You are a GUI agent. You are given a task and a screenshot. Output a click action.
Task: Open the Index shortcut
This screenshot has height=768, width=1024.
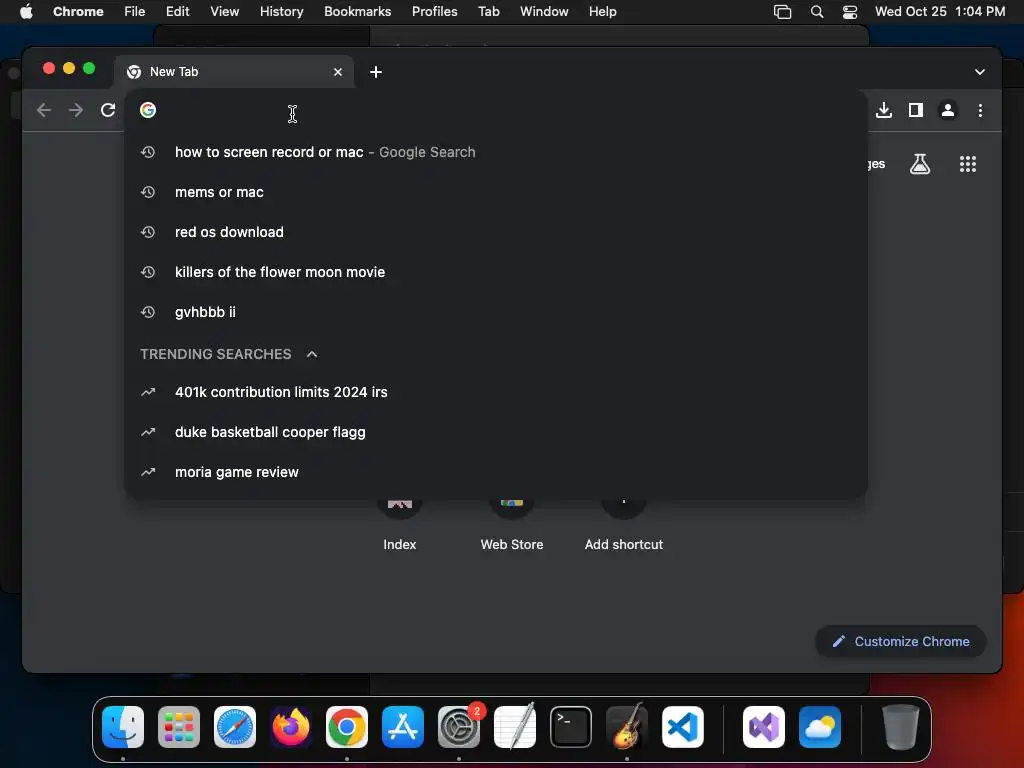click(x=400, y=526)
